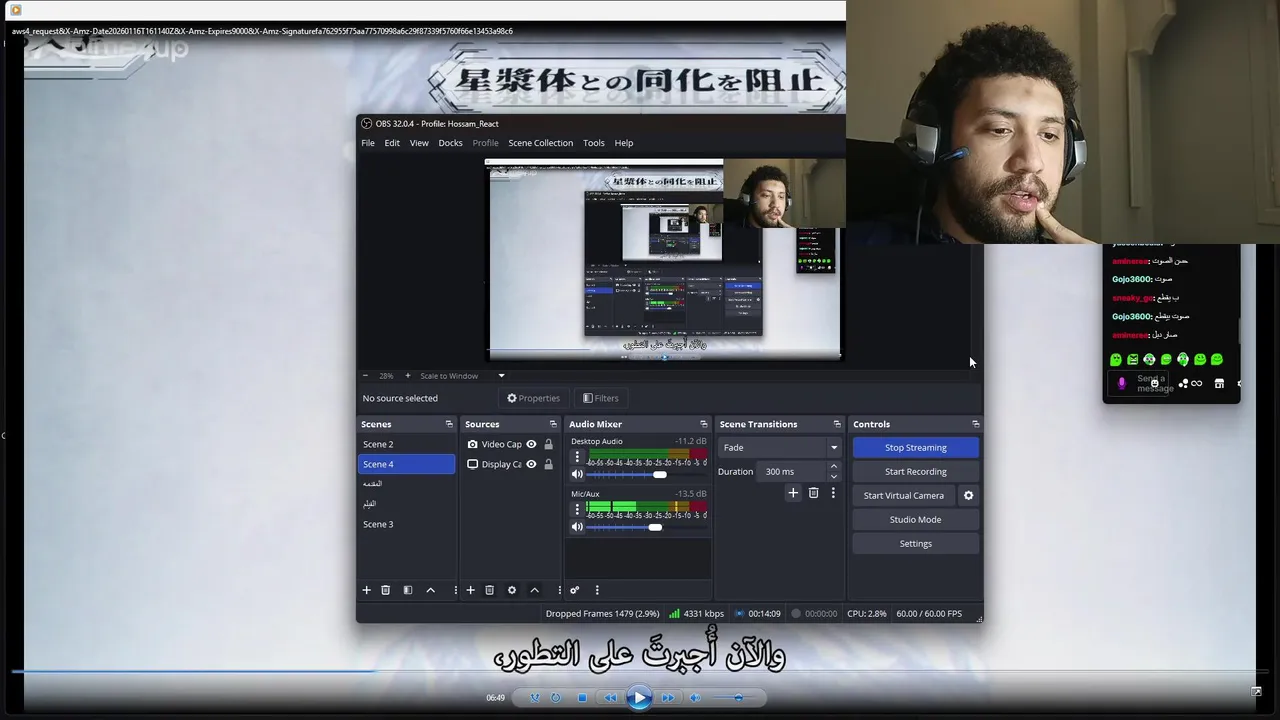Select Scene 2 in the Scenes list
Screen dimensions: 1280x720
[406, 444]
